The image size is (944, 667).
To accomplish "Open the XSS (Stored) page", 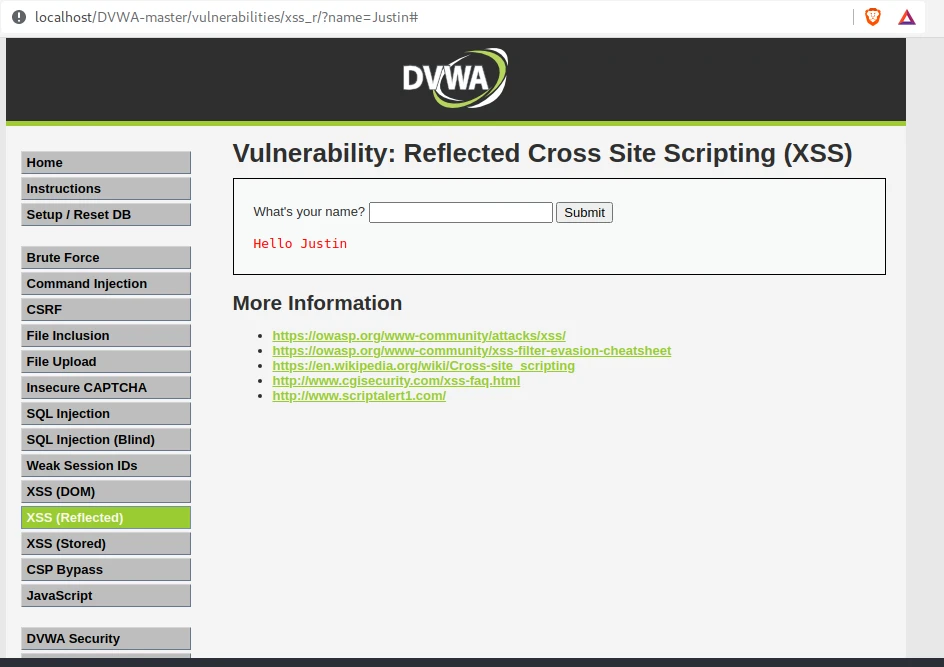I will click(x=105, y=544).
